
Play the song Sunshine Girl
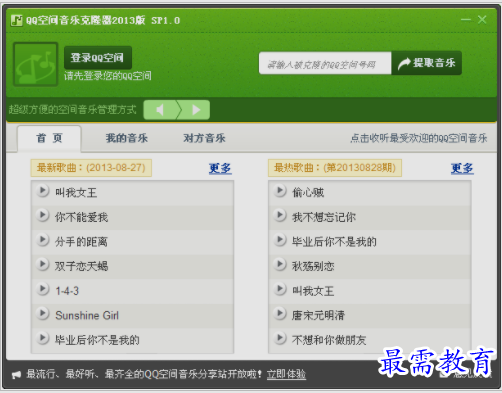coord(43,314)
